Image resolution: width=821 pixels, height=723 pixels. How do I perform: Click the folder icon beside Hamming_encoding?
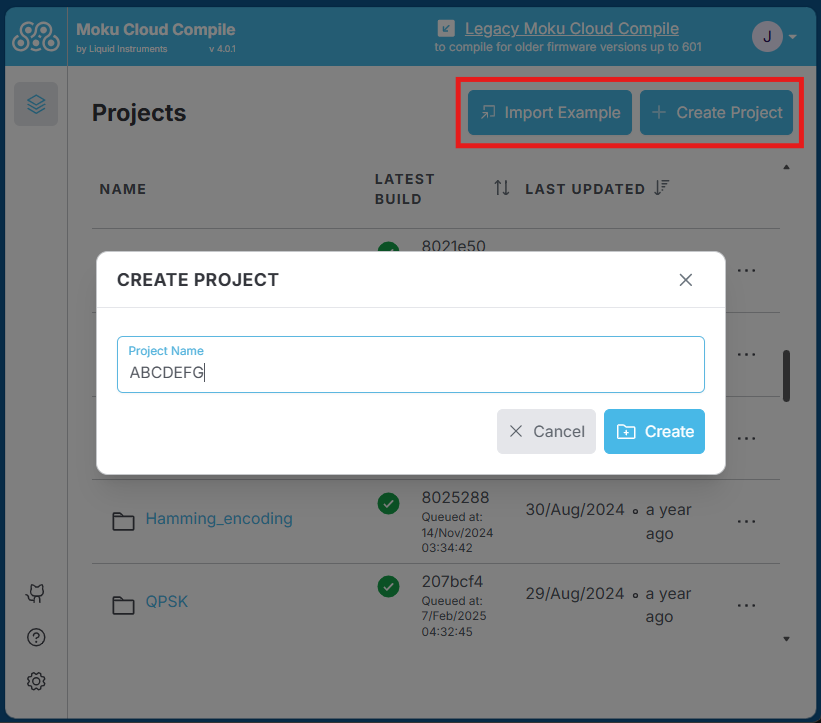[x=122, y=520]
